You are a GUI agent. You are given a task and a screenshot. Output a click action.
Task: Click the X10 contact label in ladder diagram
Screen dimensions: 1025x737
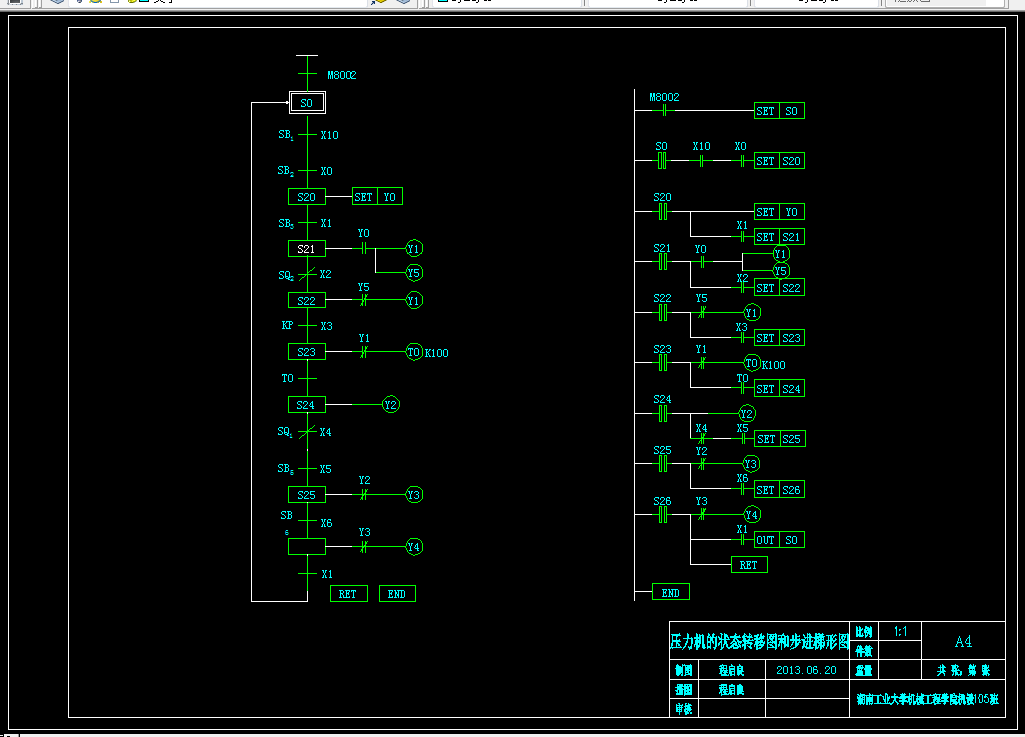click(701, 146)
